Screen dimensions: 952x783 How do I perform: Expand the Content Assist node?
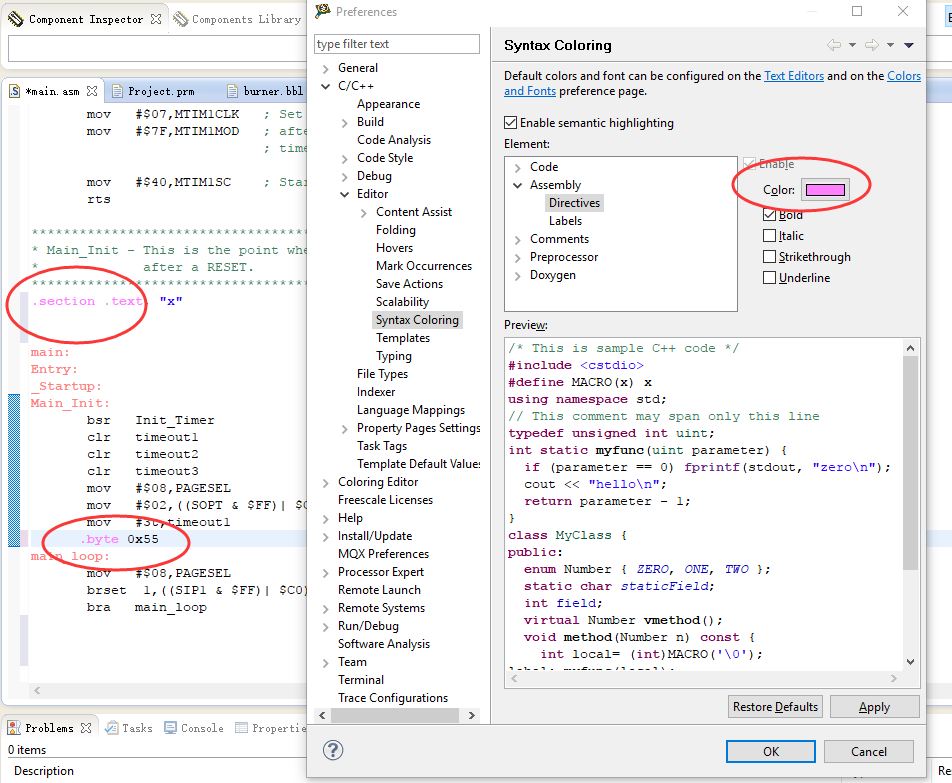click(x=364, y=212)
